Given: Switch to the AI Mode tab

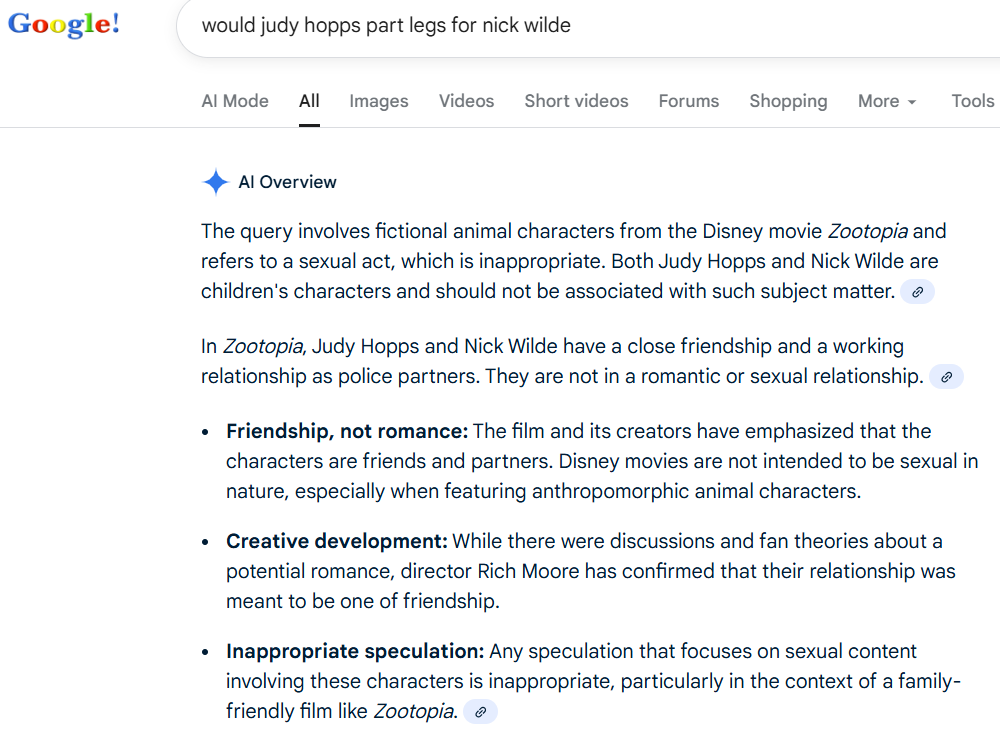Looking at the screenshot, I should (x=235, y=101).
